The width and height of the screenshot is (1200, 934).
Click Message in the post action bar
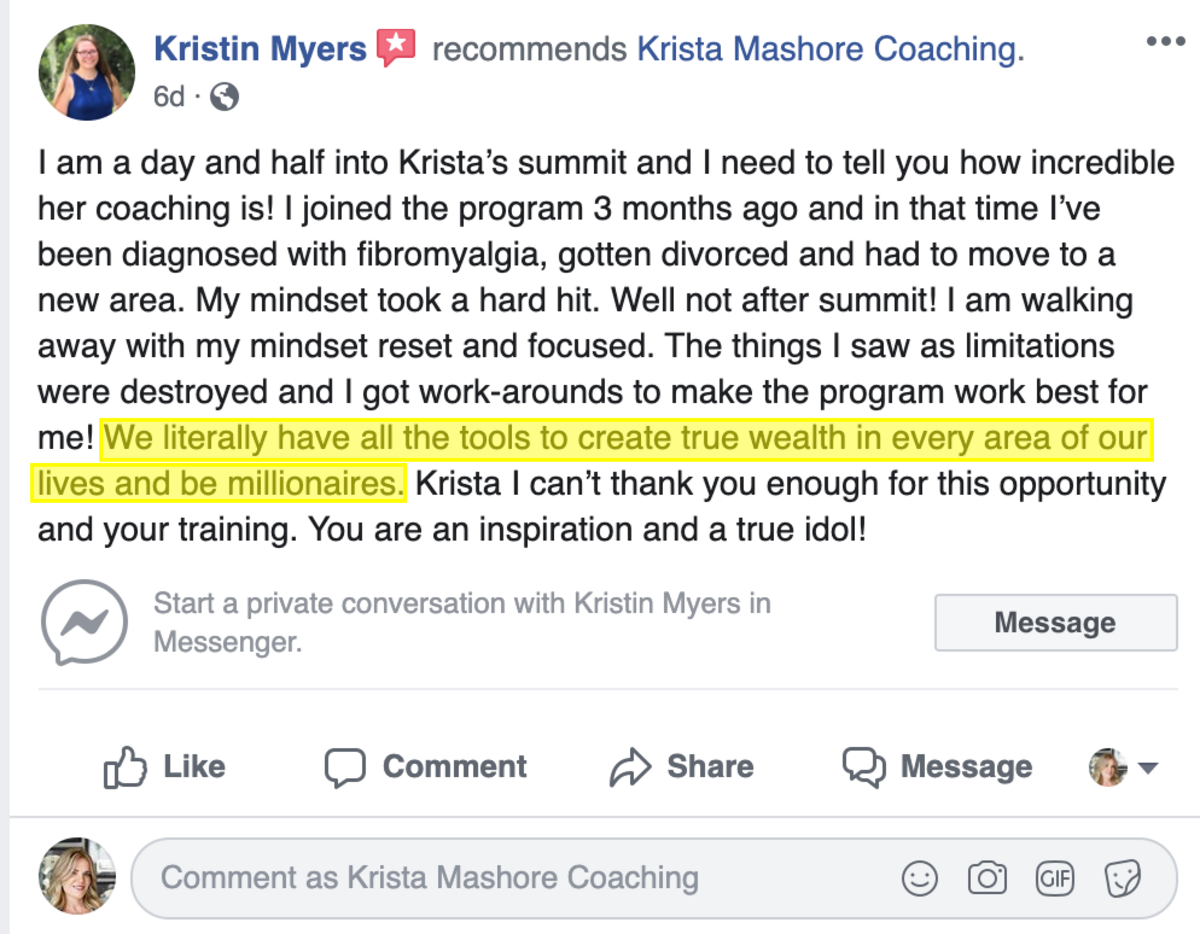click(938, 767)
